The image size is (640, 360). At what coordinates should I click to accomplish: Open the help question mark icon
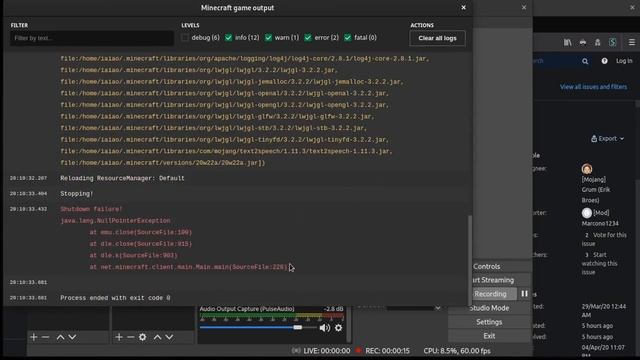604,61
